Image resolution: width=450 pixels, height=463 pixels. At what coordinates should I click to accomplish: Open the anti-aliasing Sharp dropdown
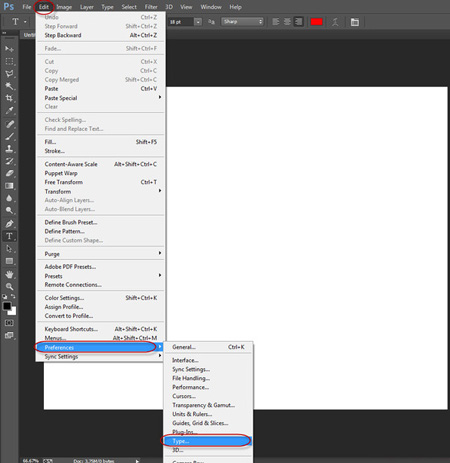243,22
